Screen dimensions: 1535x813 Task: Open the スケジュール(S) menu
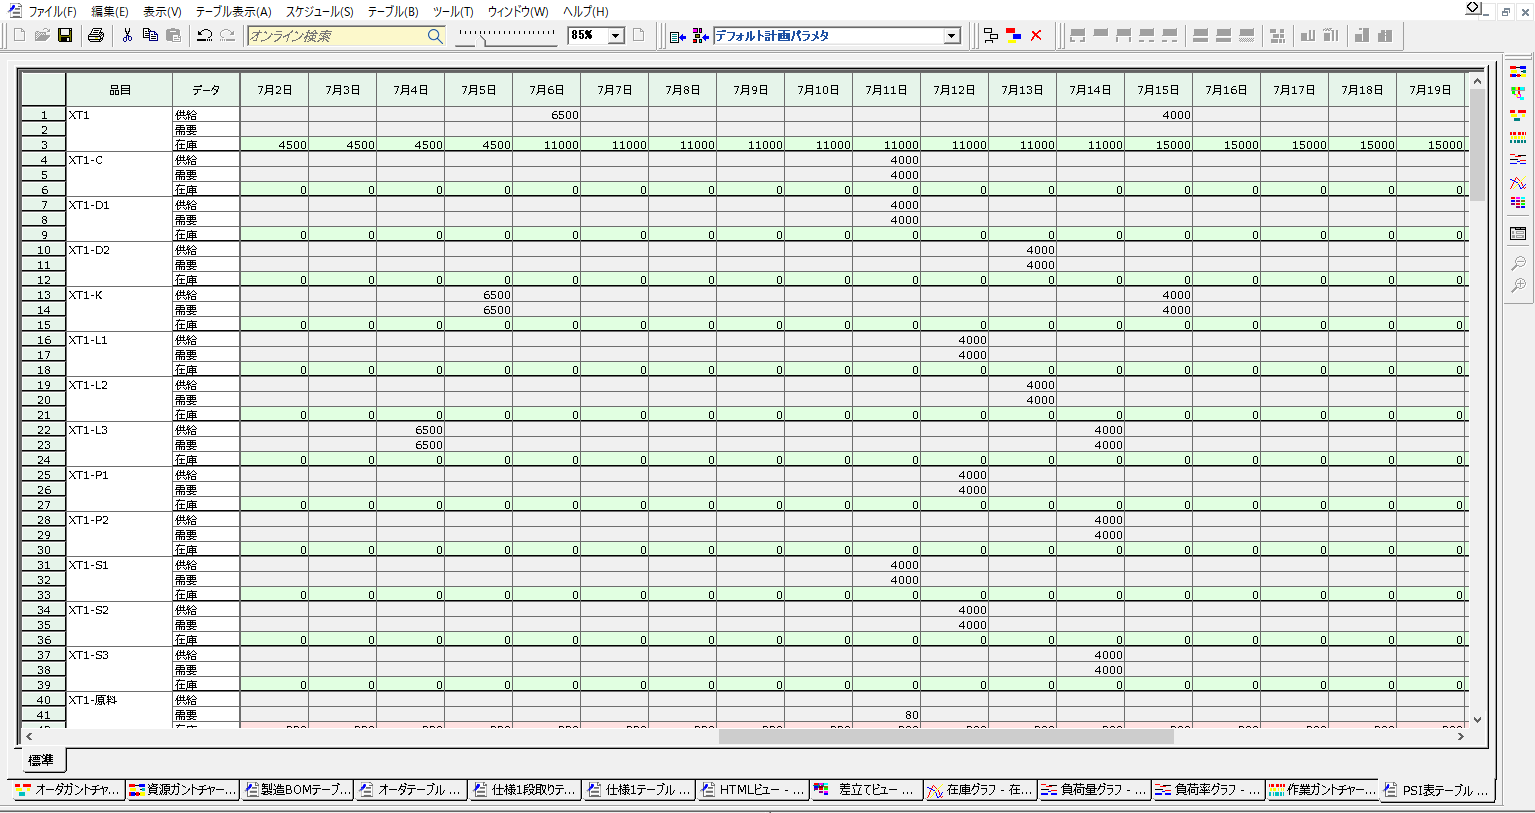(x=319, y=12)
